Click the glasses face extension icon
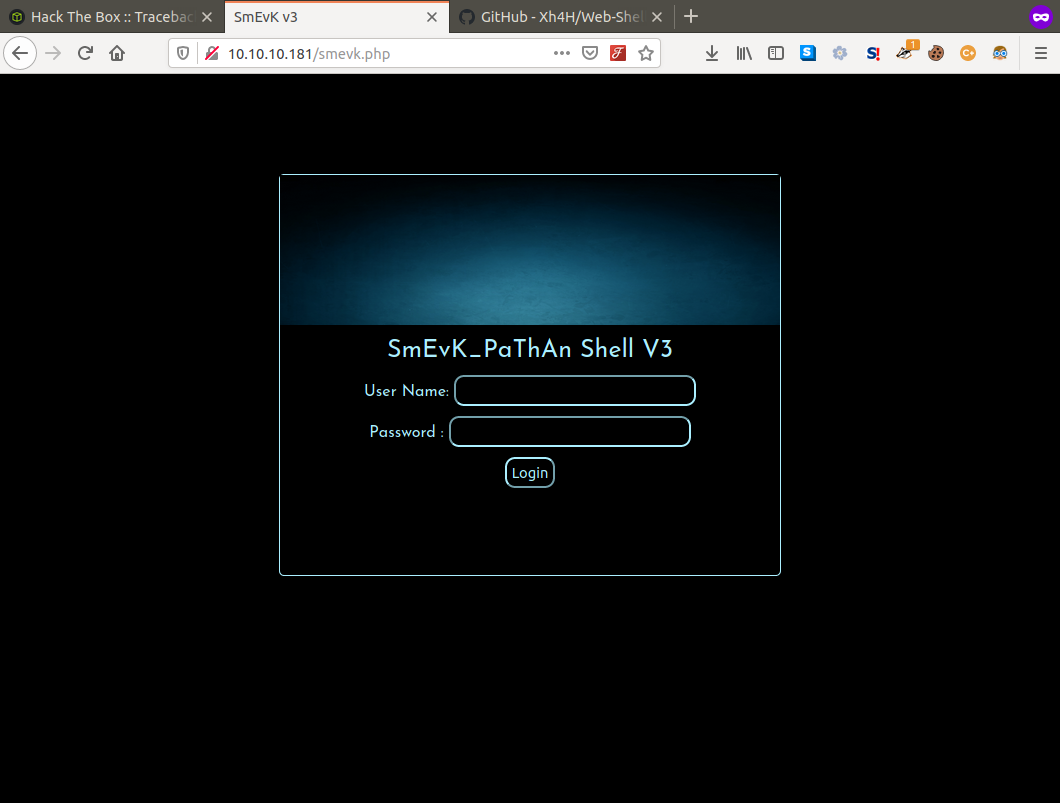Image resolution: width=1060 pixels, height=803 pixels. pos(1000,53)
